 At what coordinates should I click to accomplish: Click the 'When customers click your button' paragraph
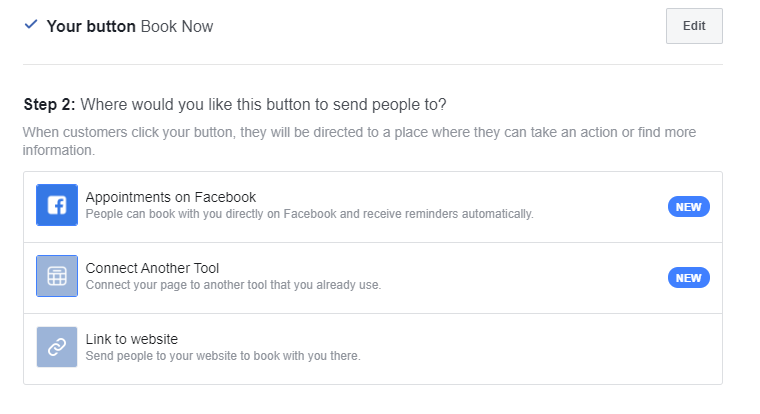coord(359,141)
